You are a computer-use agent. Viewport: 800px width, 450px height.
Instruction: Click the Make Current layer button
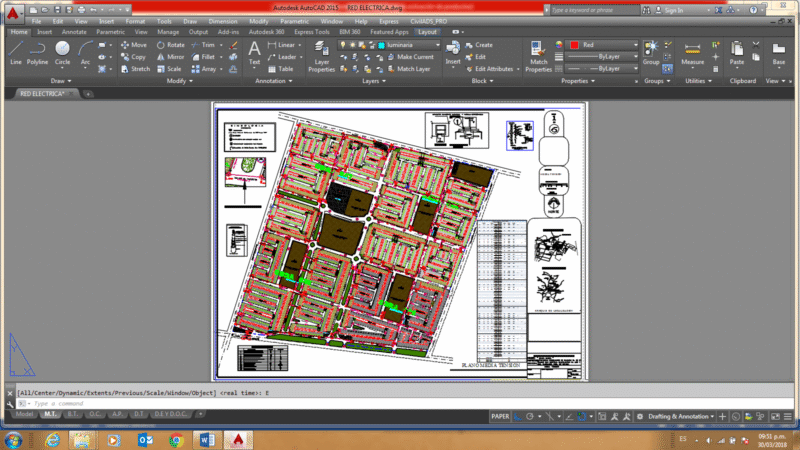click(410, 57)
